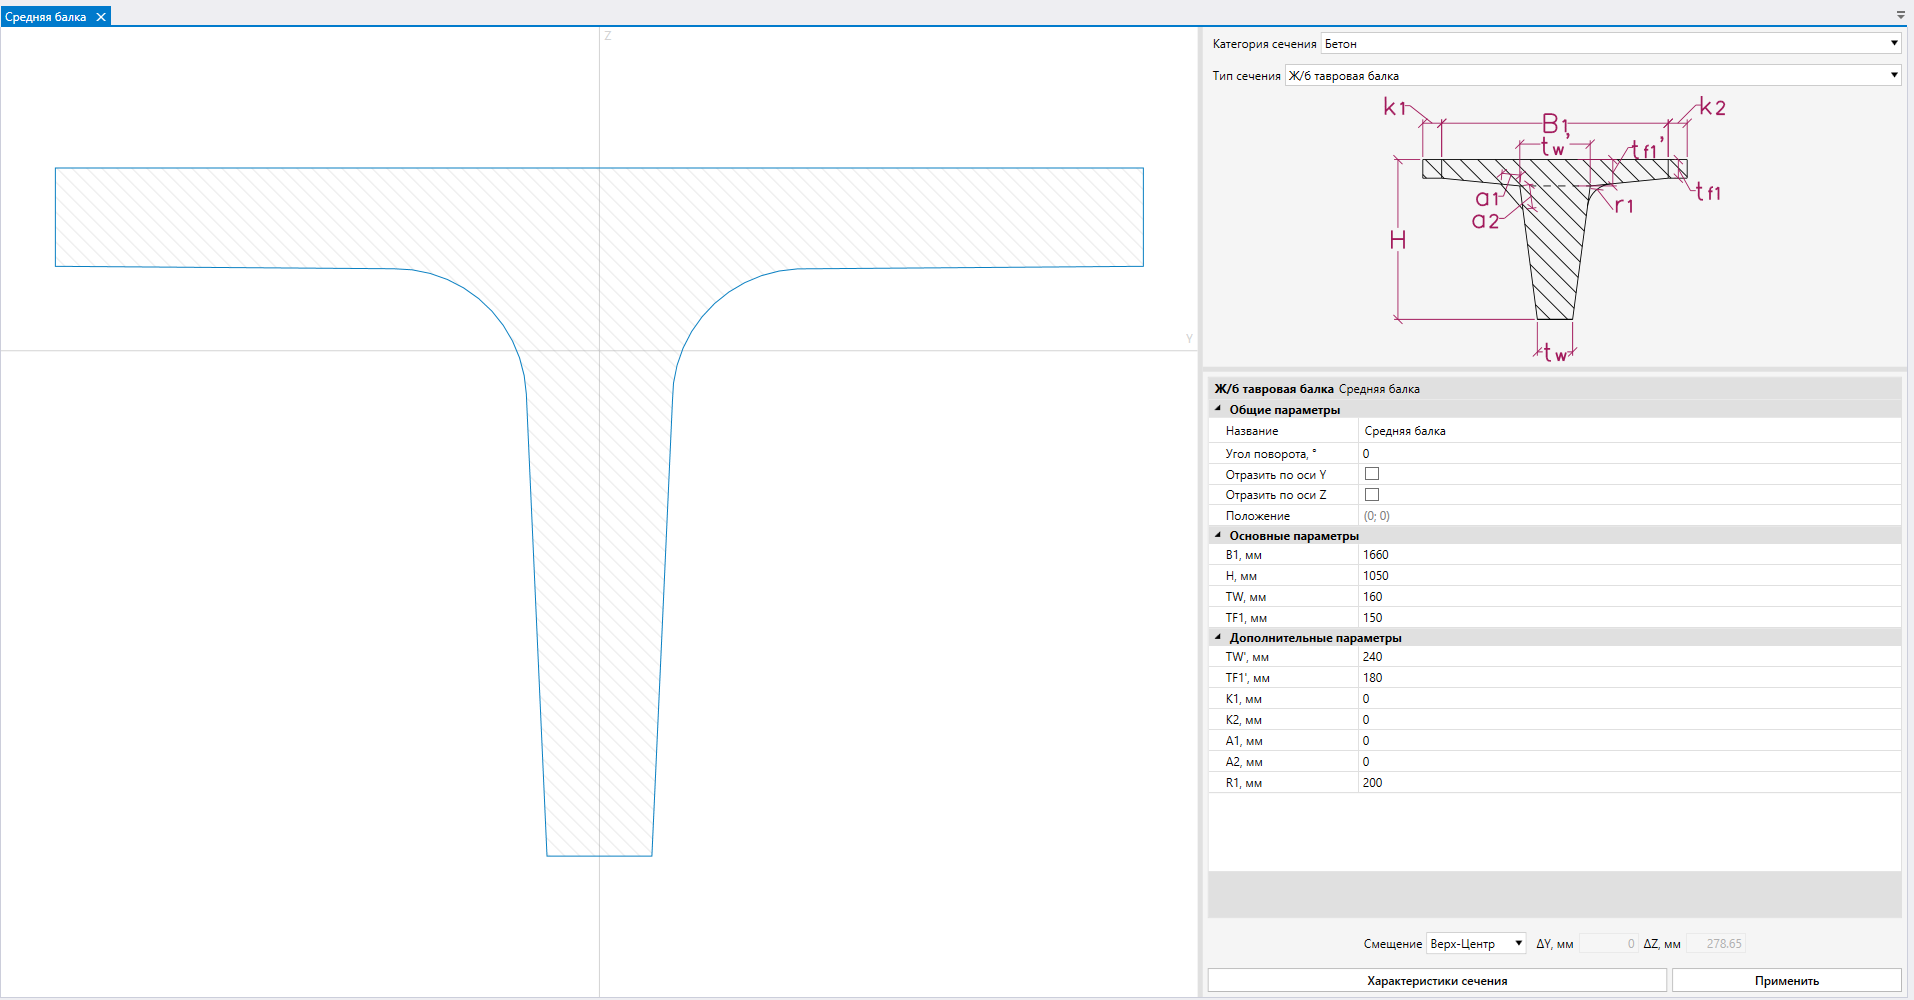Open the Тип сечения dropdown
Viewport: 1914px width, 1000px height.
[x=1593, y=75]
